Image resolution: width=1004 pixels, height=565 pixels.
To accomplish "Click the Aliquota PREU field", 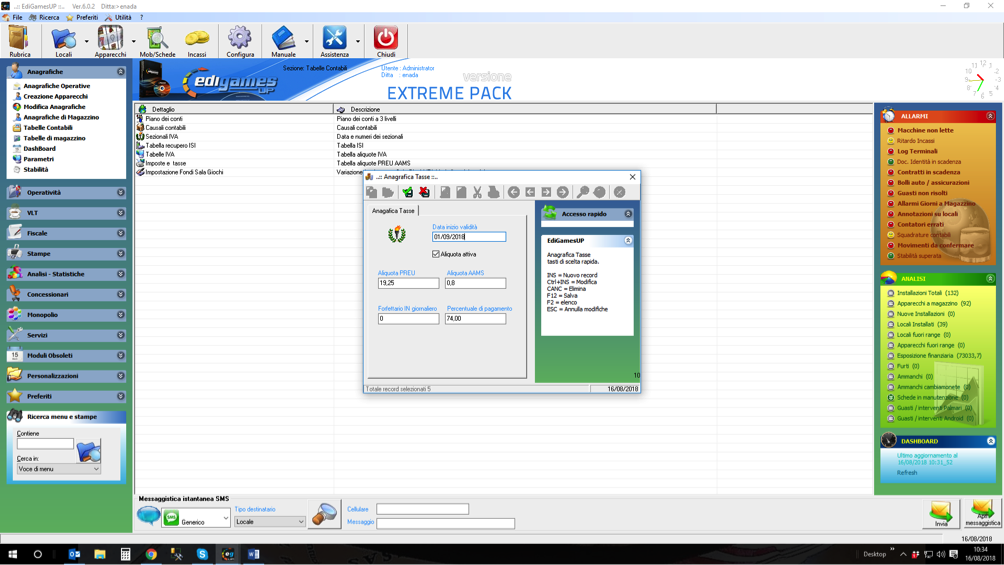I will [408, 282].
